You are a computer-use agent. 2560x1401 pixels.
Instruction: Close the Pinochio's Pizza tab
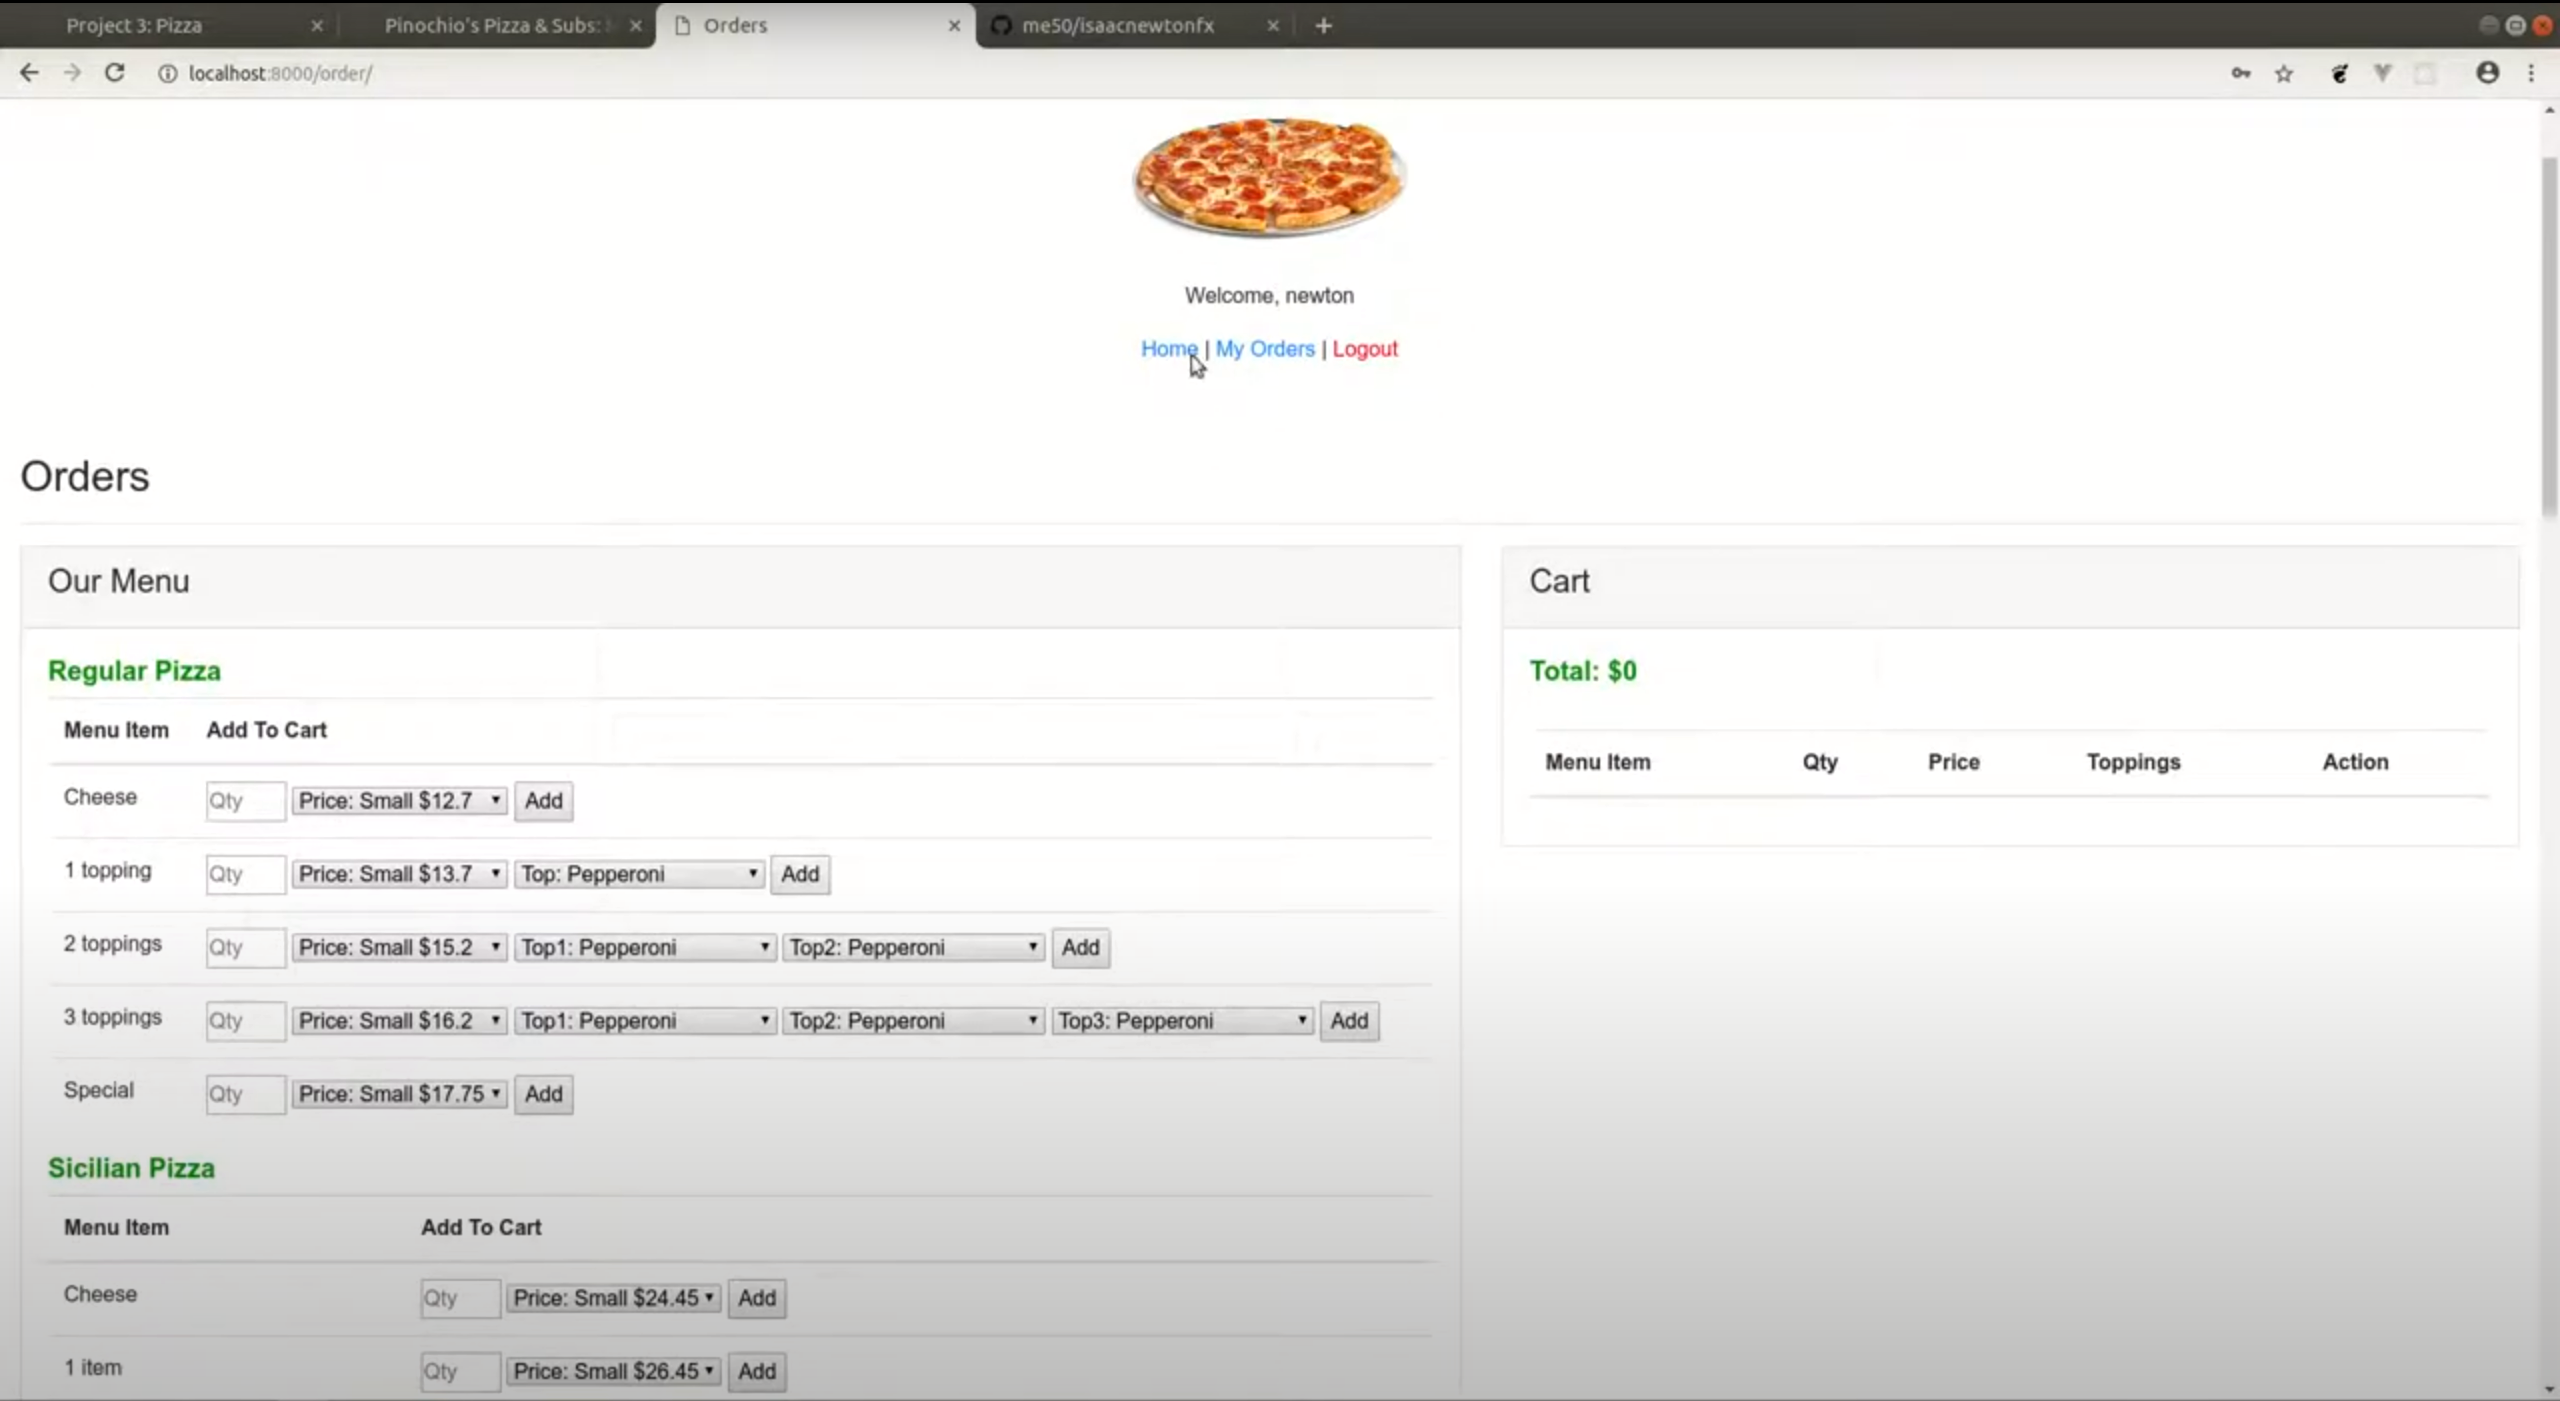pos(635,26)
